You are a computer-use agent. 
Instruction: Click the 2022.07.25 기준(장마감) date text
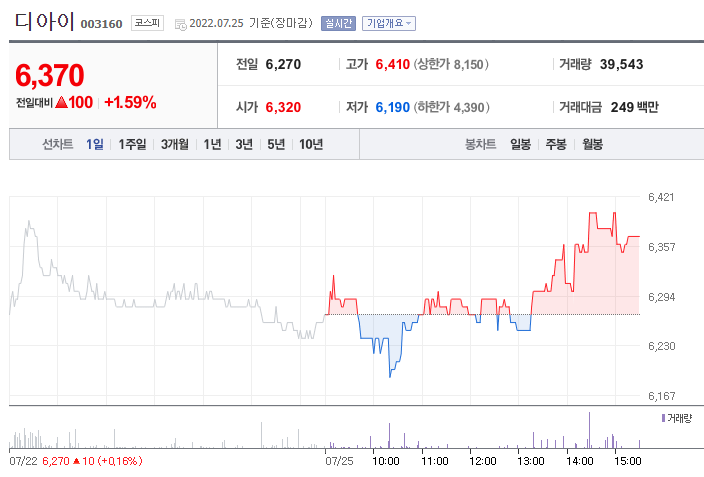pyautogui.click(x=251, y=23)
